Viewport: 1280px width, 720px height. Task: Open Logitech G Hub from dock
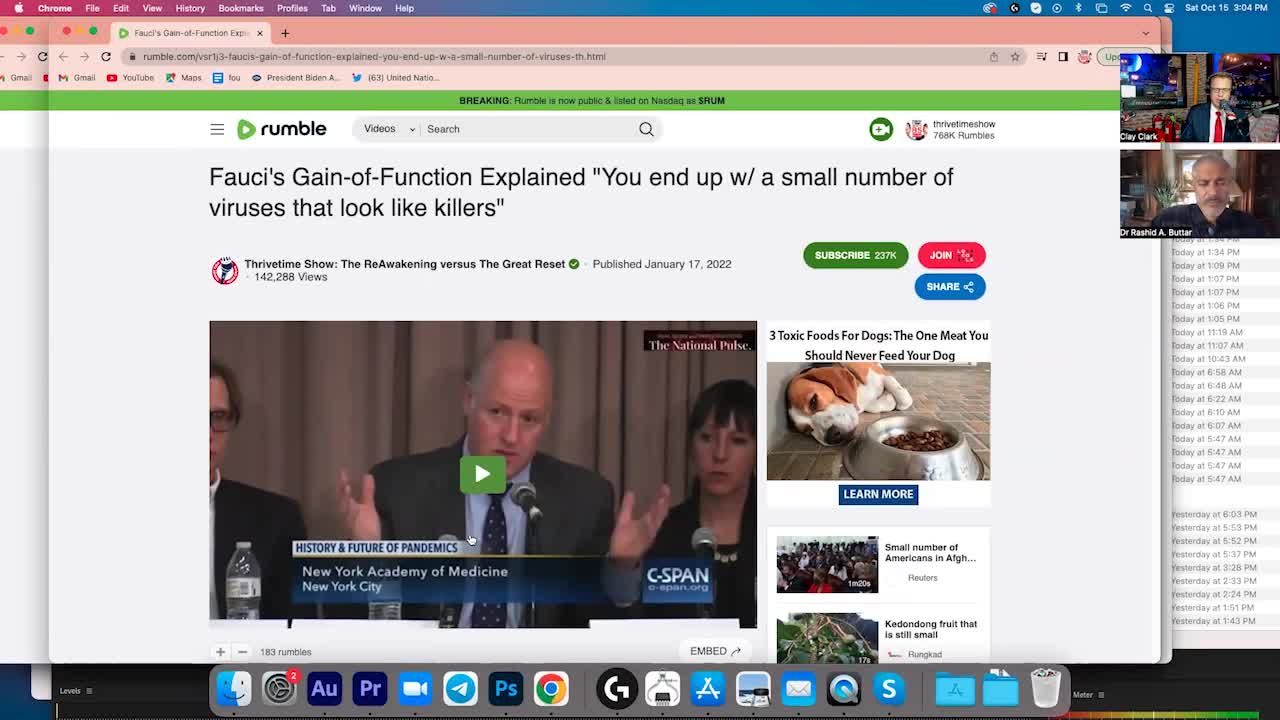click(x=617, y=689)
